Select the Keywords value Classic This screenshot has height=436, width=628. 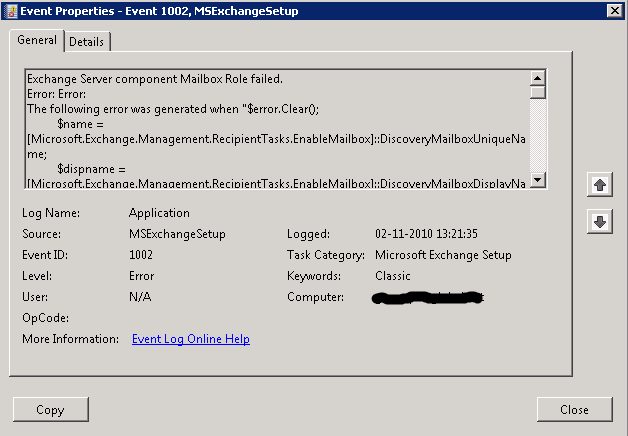[x=392, y=276]
